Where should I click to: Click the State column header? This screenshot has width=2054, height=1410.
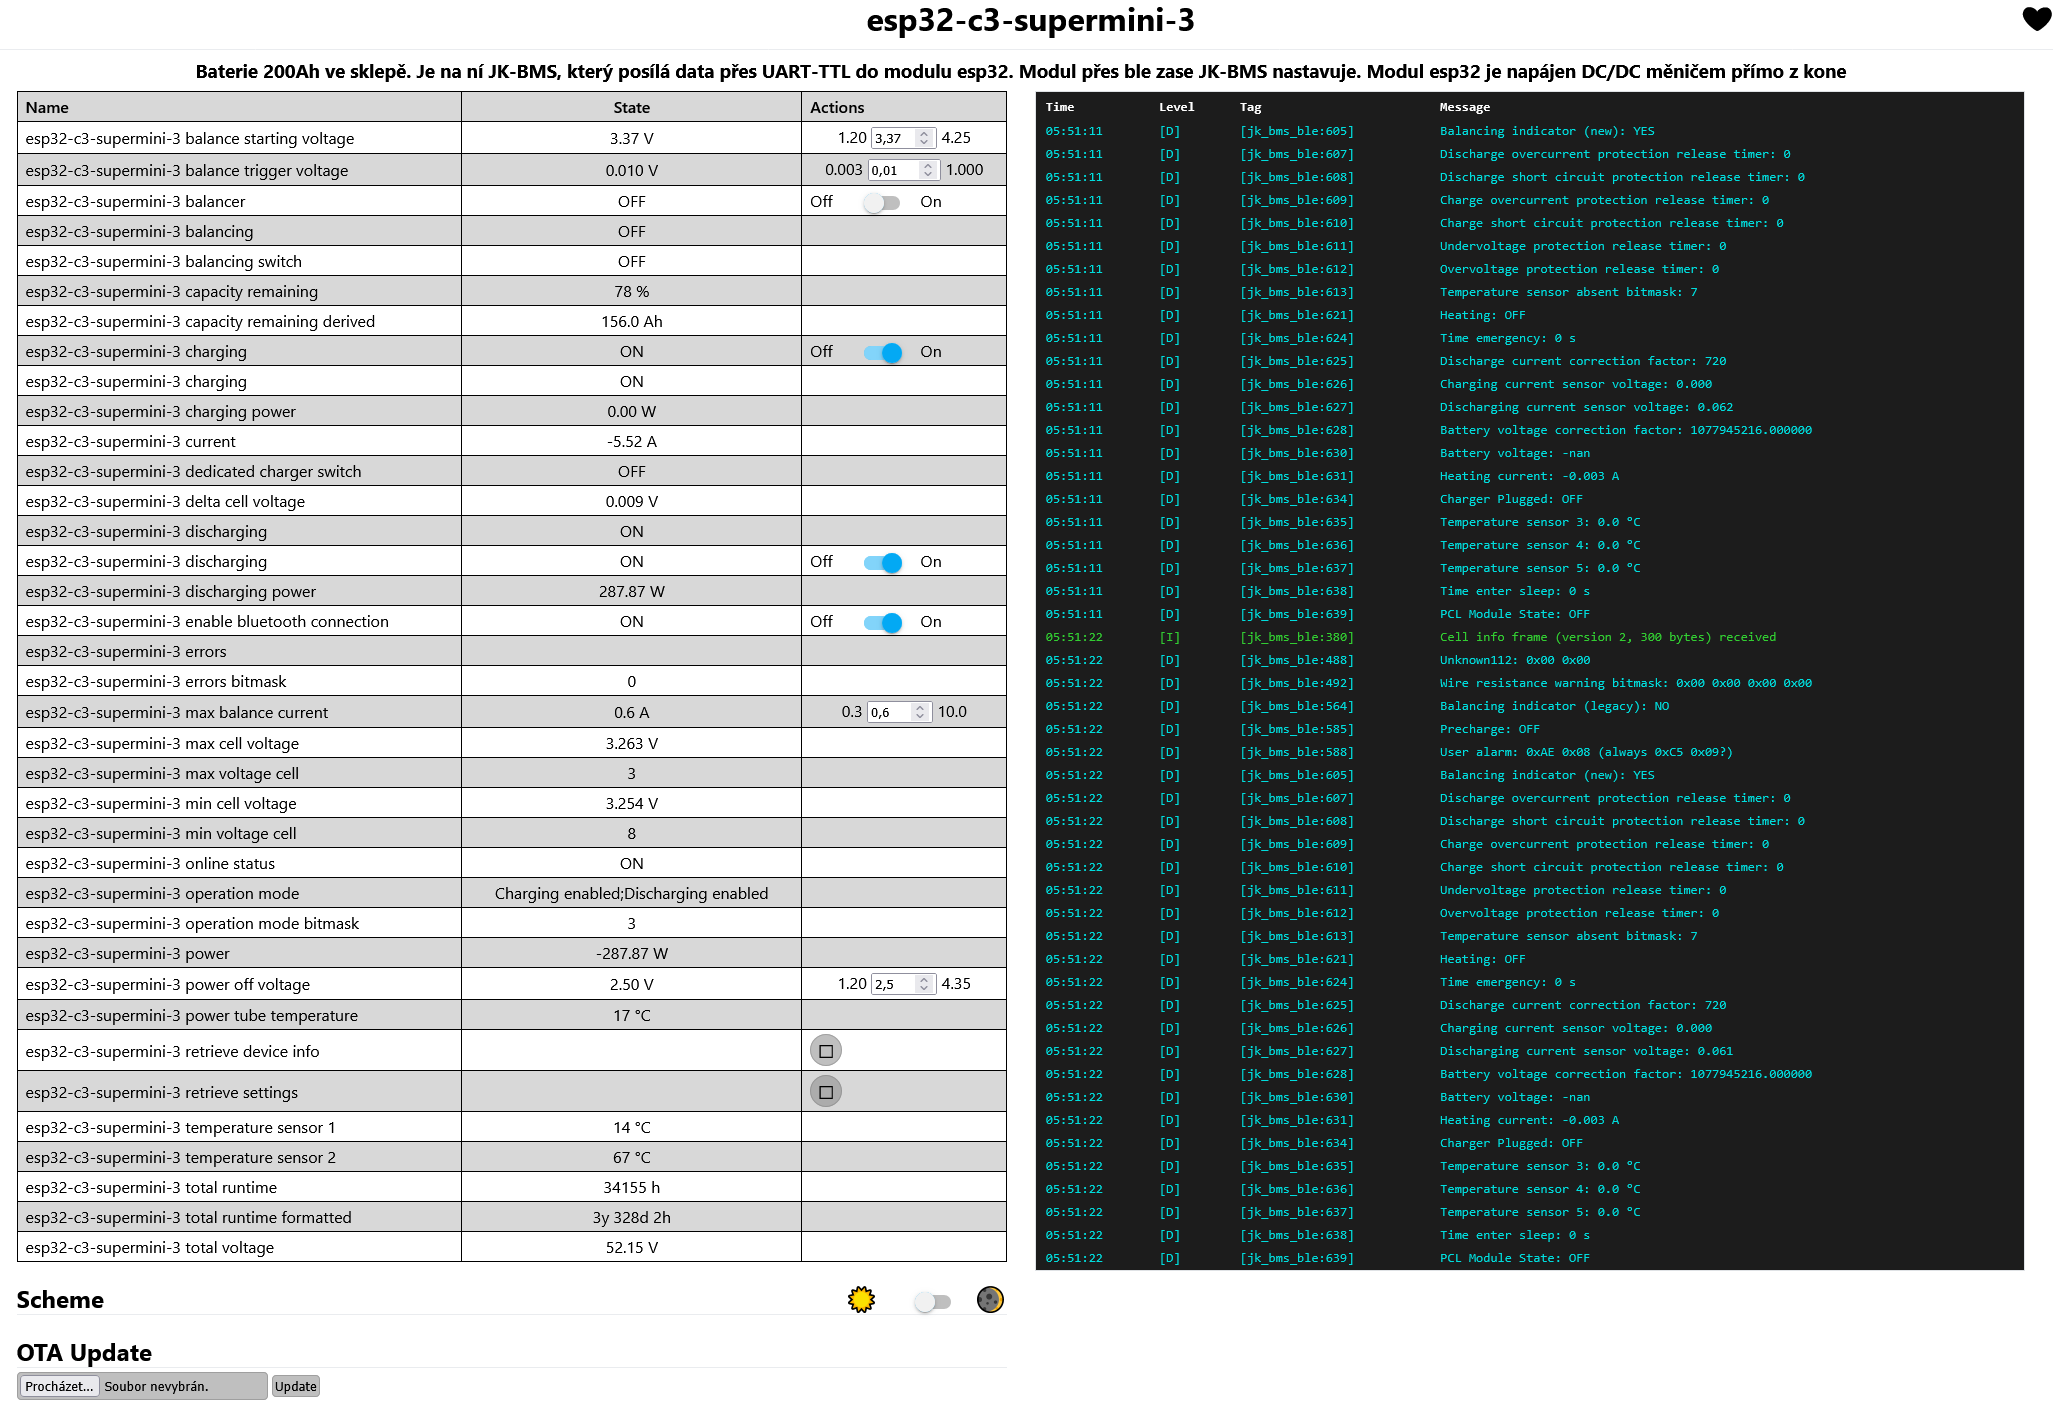pos(631,107)
